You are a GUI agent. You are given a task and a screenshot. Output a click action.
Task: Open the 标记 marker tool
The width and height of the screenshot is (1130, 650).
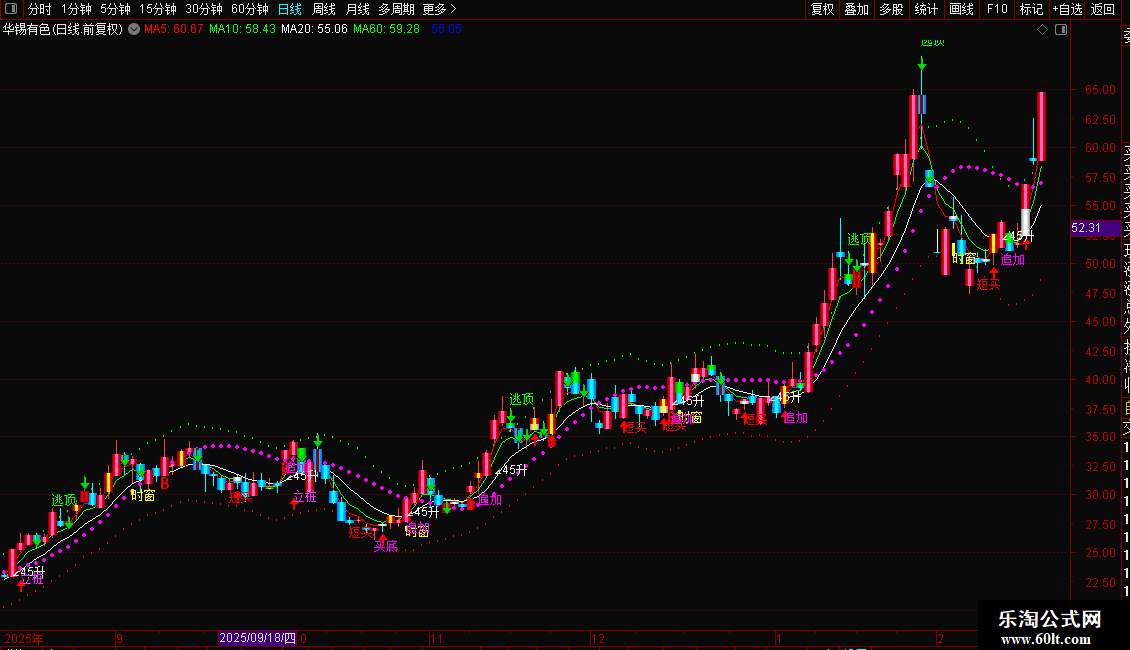[1031, 9]
